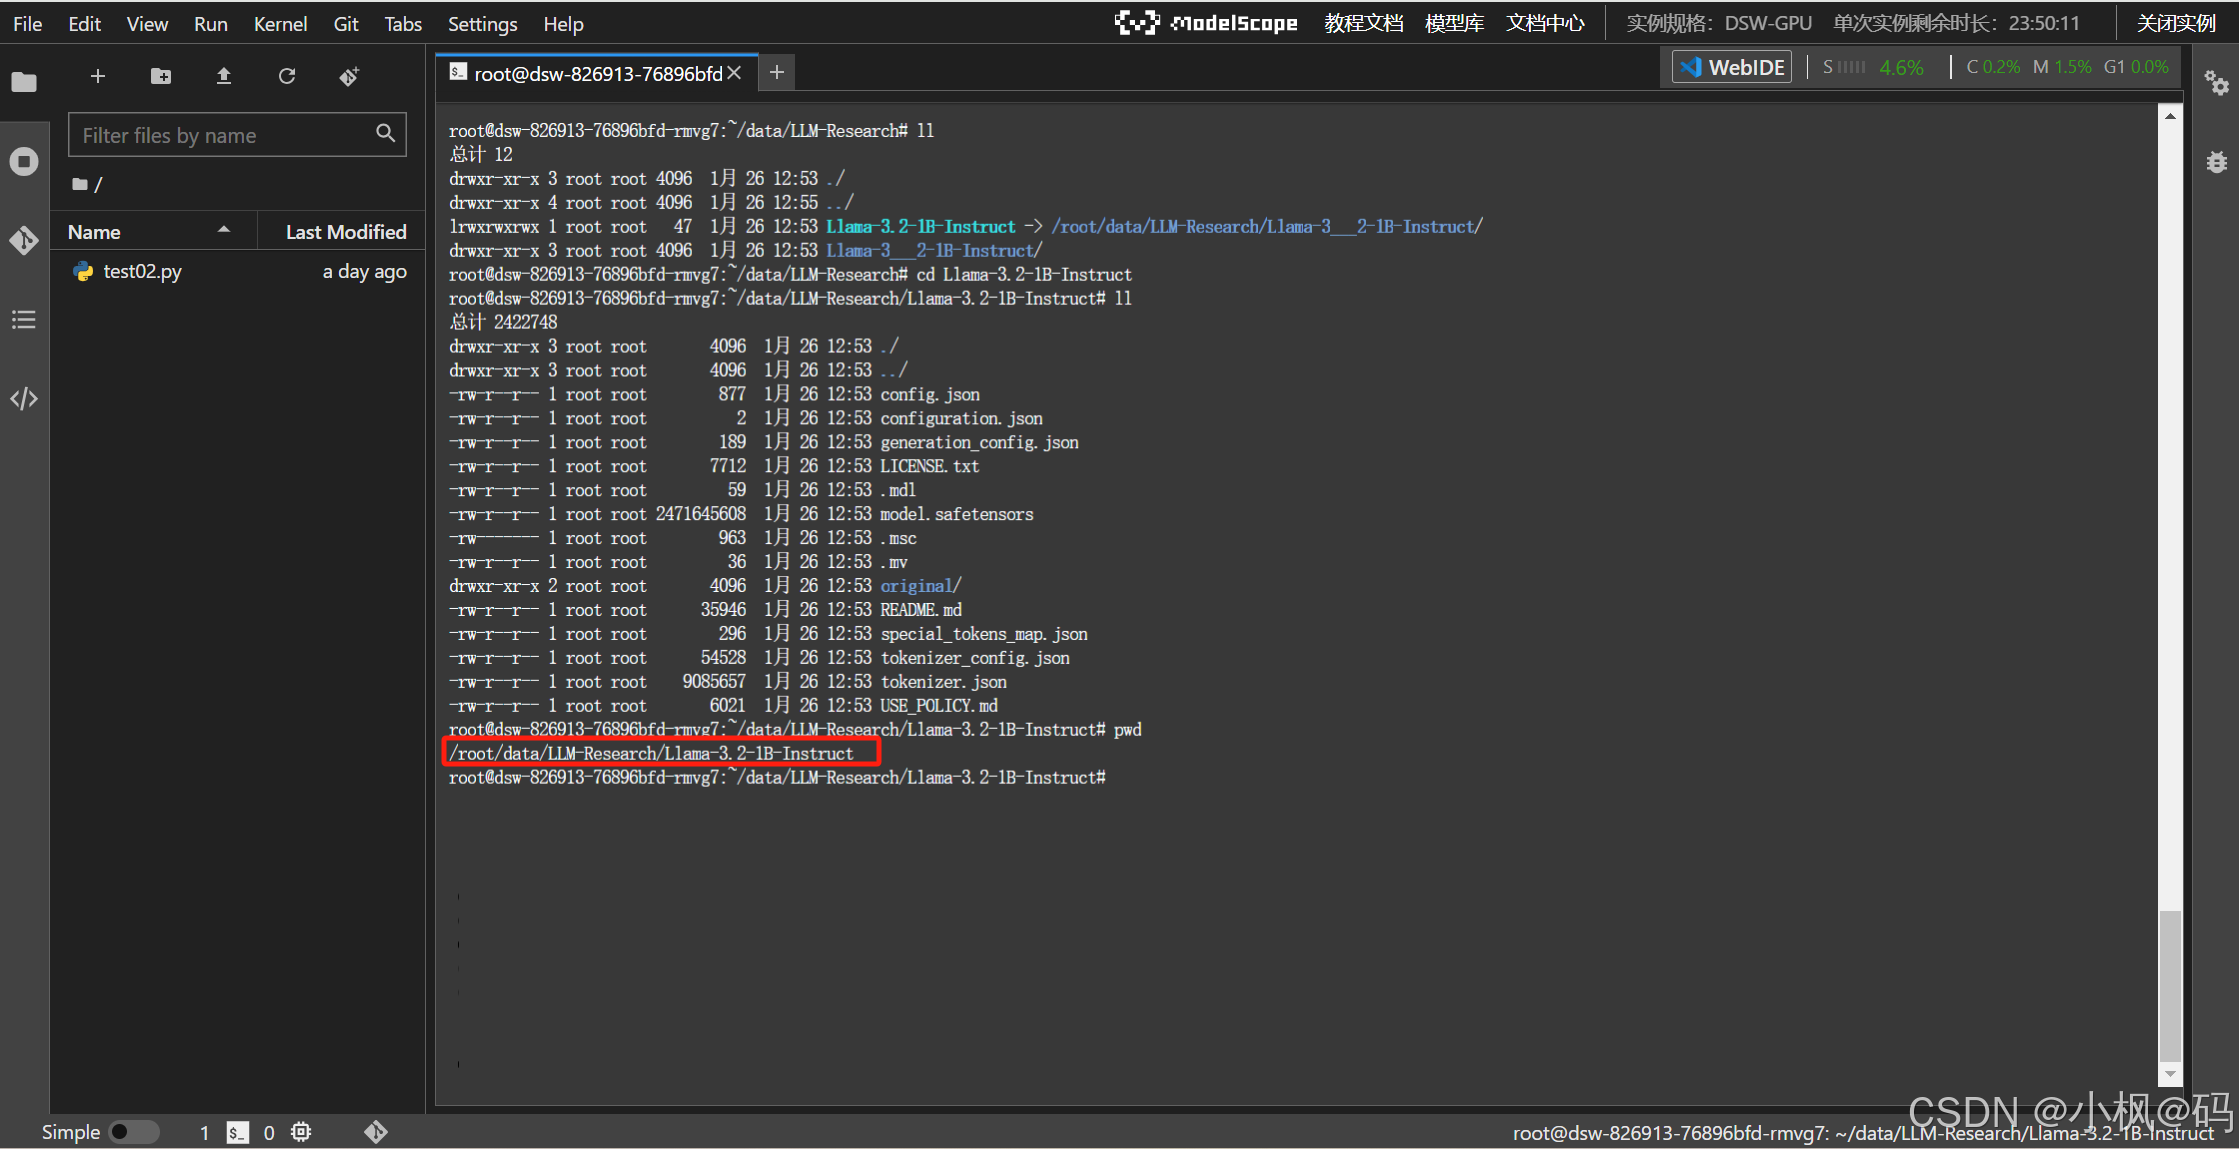Create a new folder
Viewport: 2239px width, 1149px height.
point(161,76)
